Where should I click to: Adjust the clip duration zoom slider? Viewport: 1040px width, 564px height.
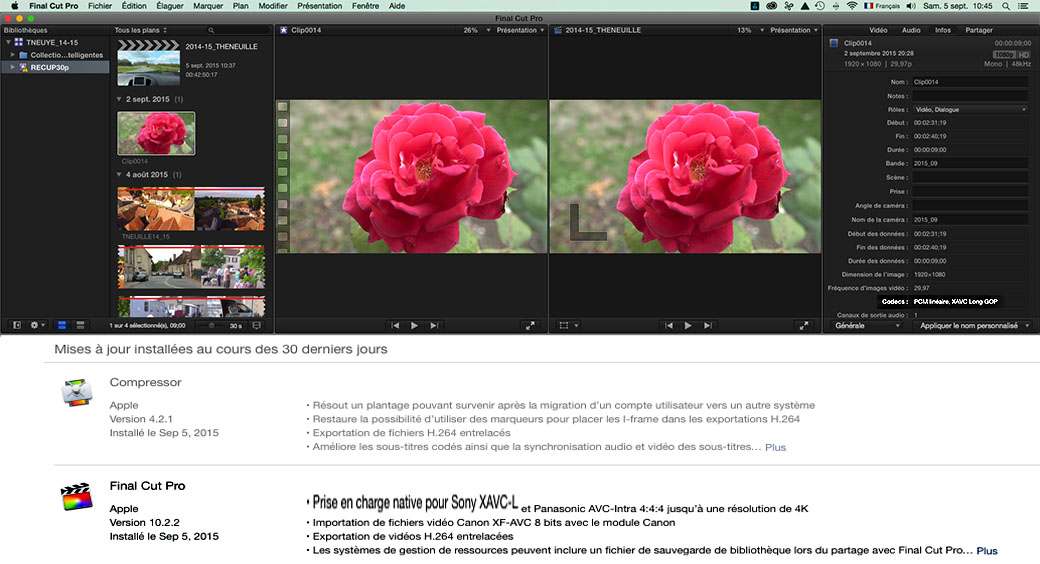(213, 325)
